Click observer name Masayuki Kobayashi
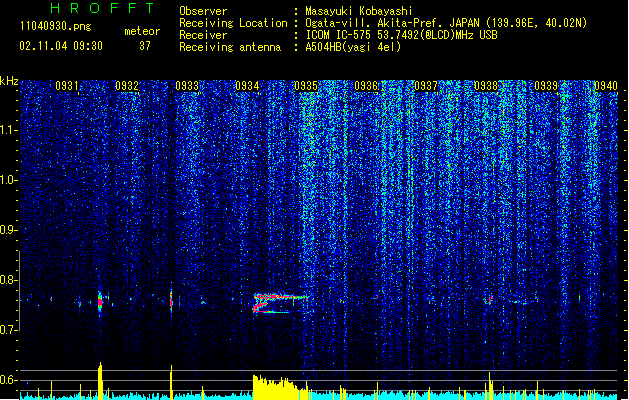 pos(359,11)
